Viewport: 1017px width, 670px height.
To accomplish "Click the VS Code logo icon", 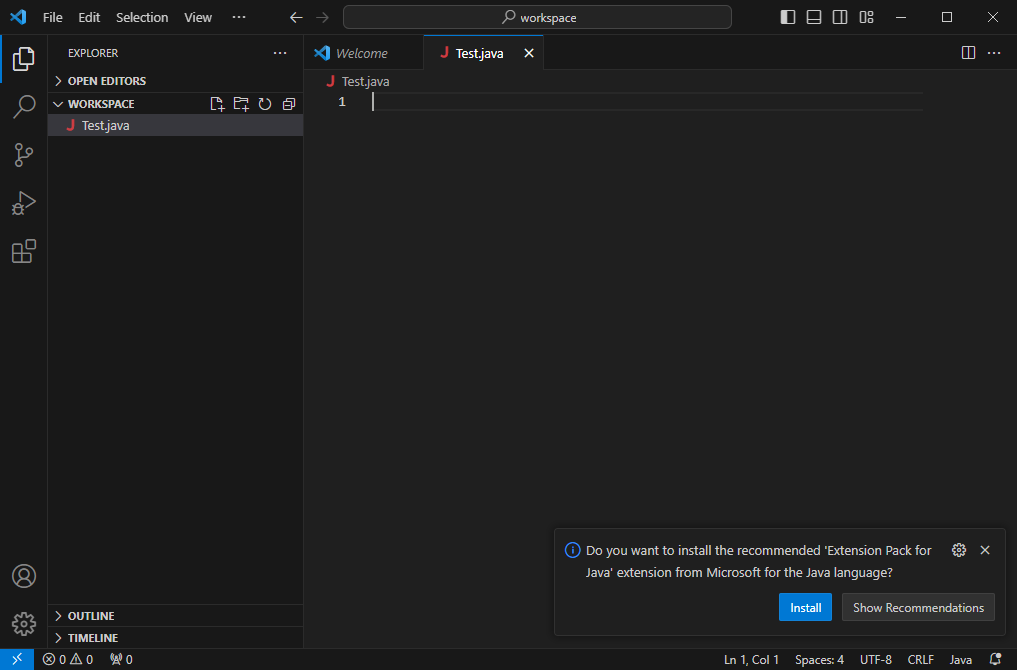I will pos(18,17).
